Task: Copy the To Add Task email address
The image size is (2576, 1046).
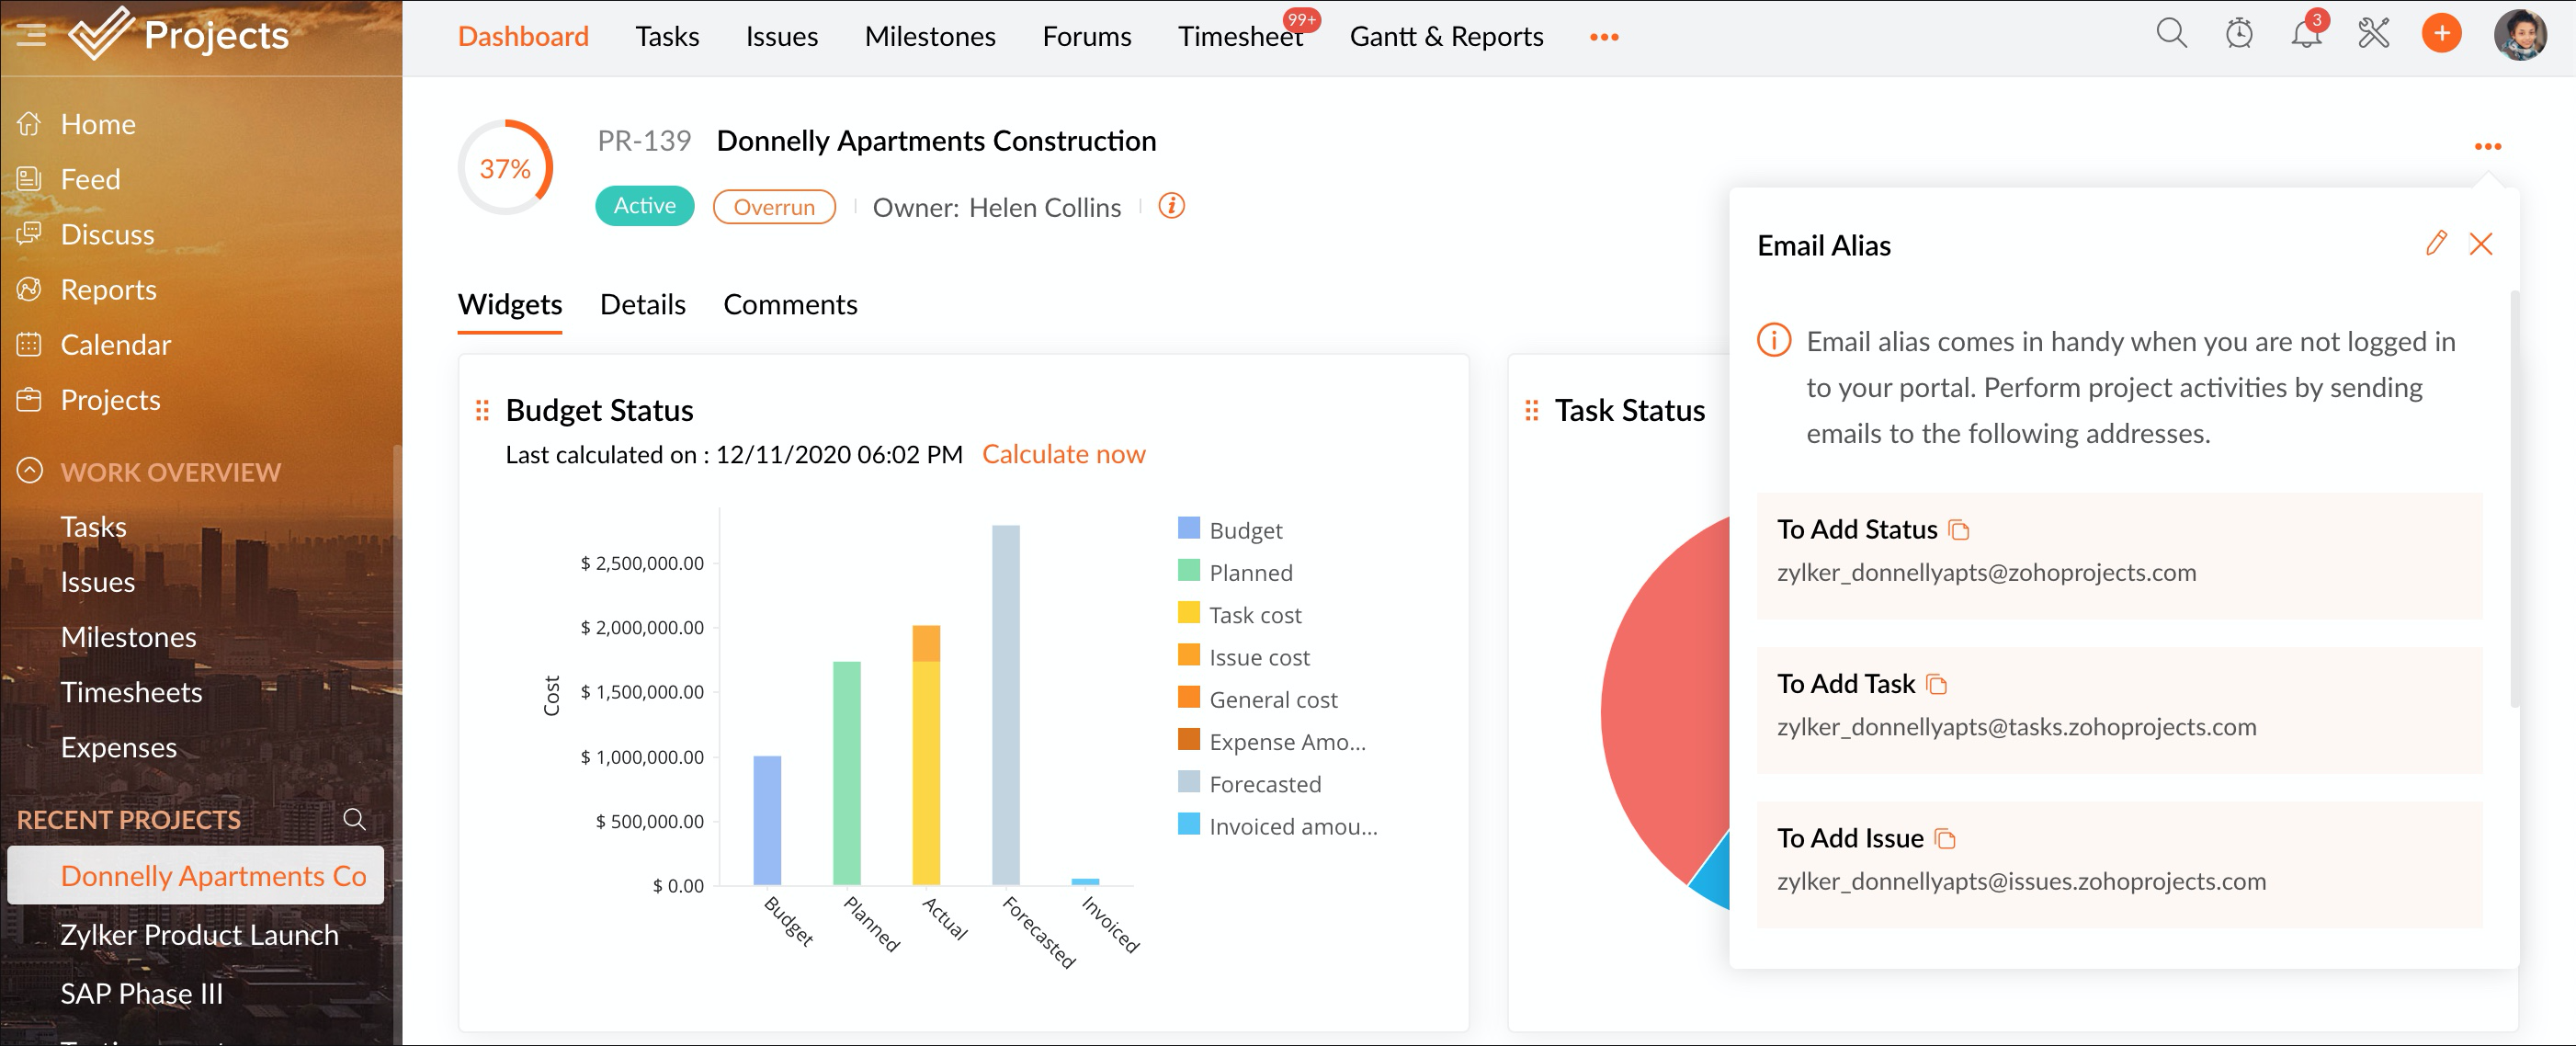Action: [1937, 685]
